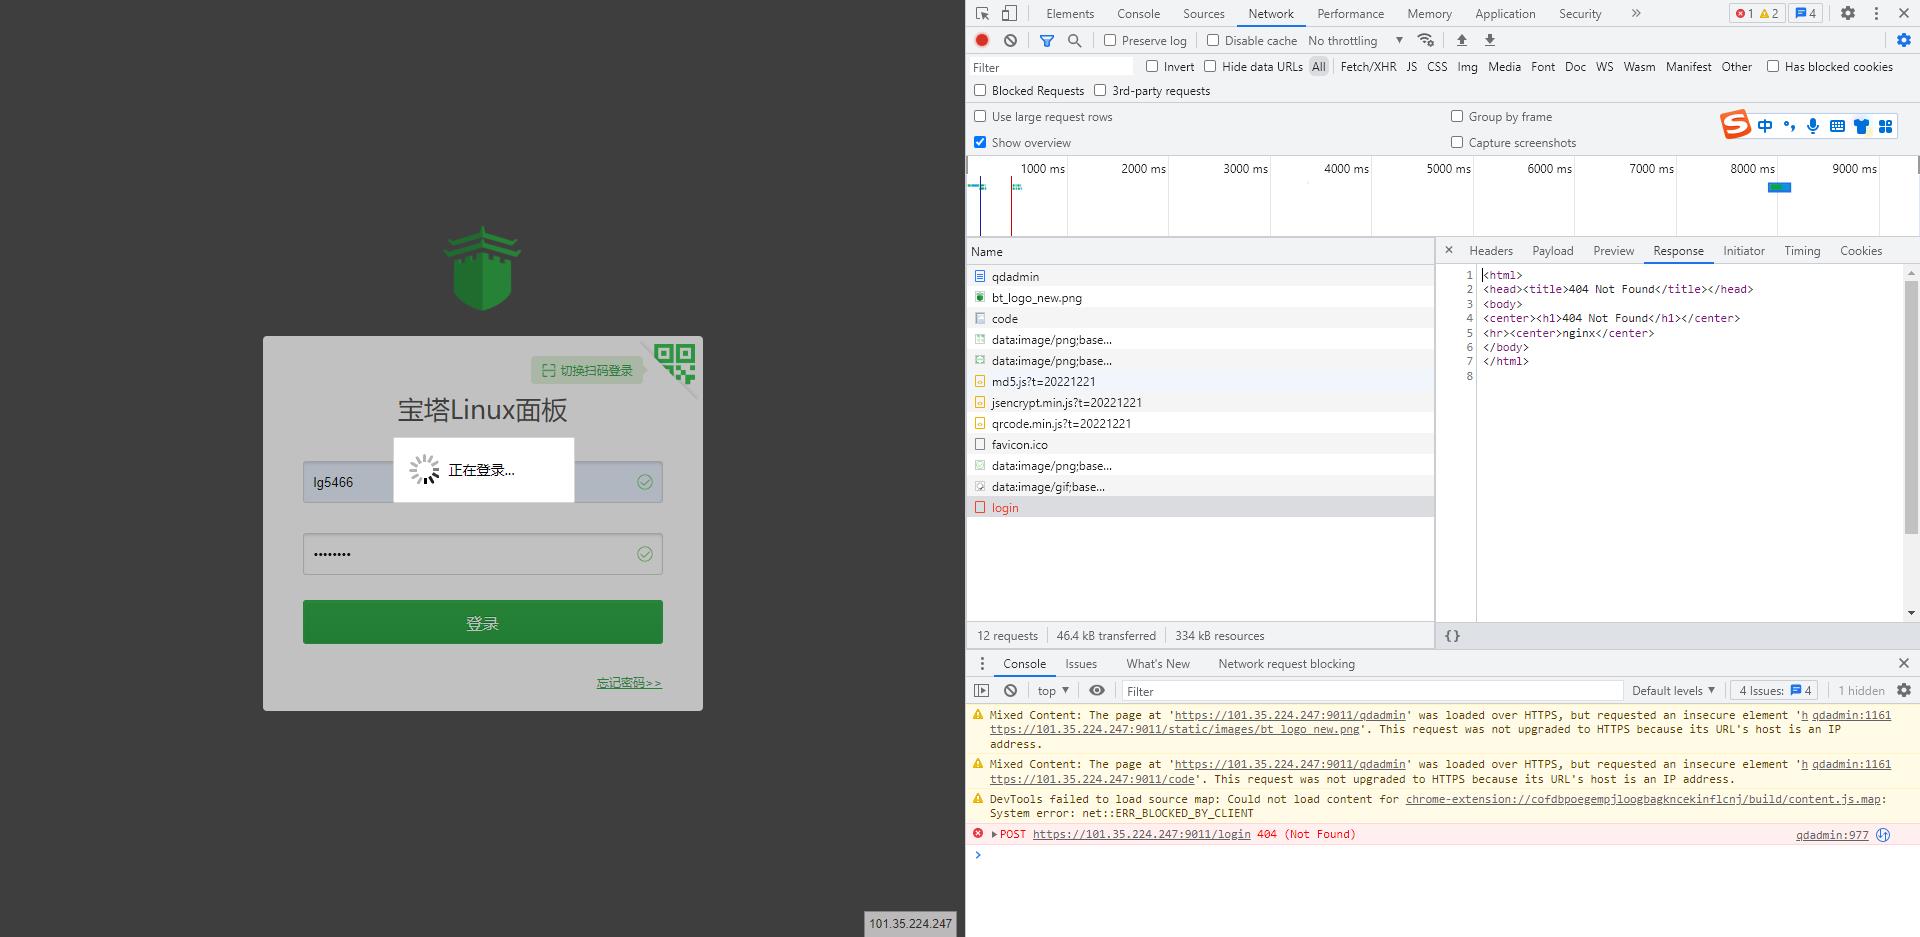1920x937 pixels.
Task: Export HAR with the download arrow
Action: 1490,40
